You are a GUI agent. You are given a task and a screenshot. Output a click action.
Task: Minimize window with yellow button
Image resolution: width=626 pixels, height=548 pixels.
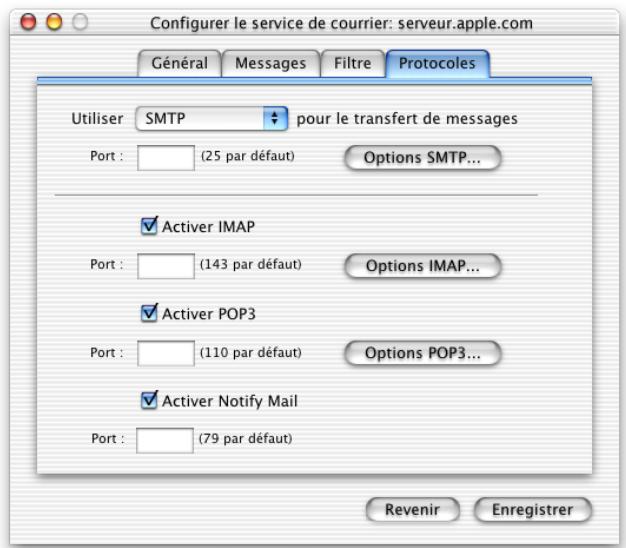[x=54, y=22]
